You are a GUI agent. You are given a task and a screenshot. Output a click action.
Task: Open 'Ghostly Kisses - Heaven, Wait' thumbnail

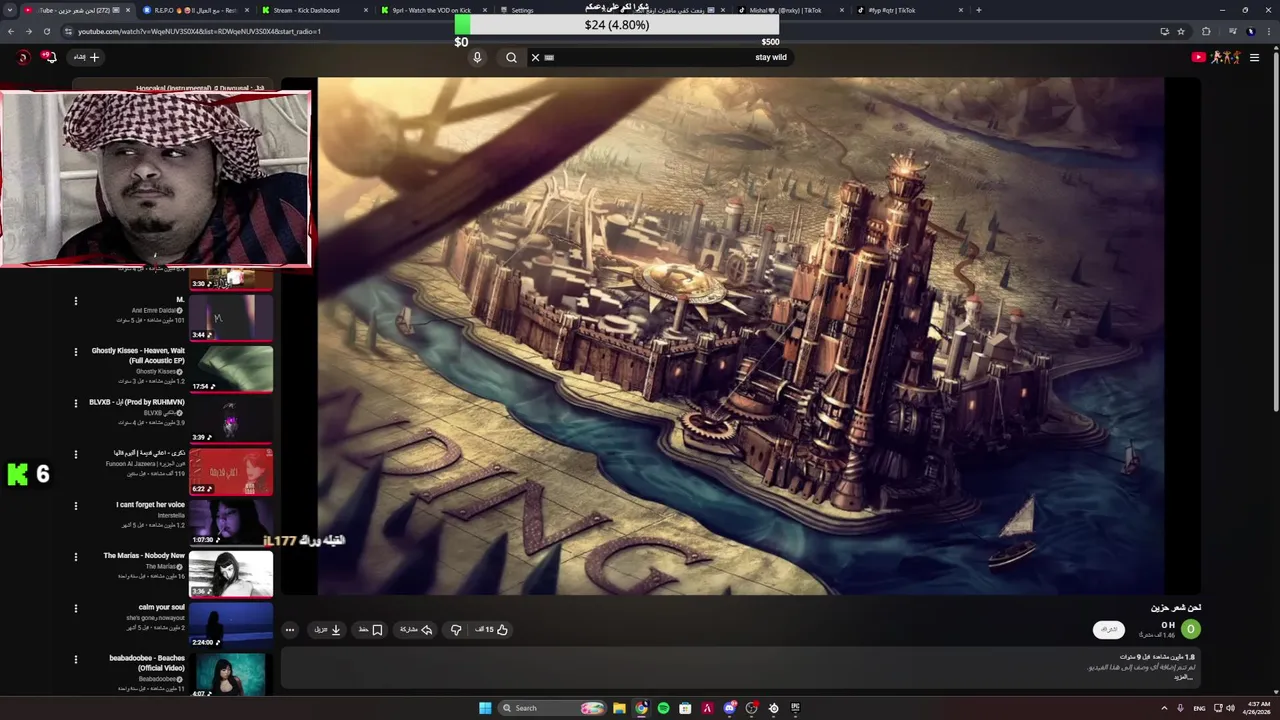pos(231,369)
